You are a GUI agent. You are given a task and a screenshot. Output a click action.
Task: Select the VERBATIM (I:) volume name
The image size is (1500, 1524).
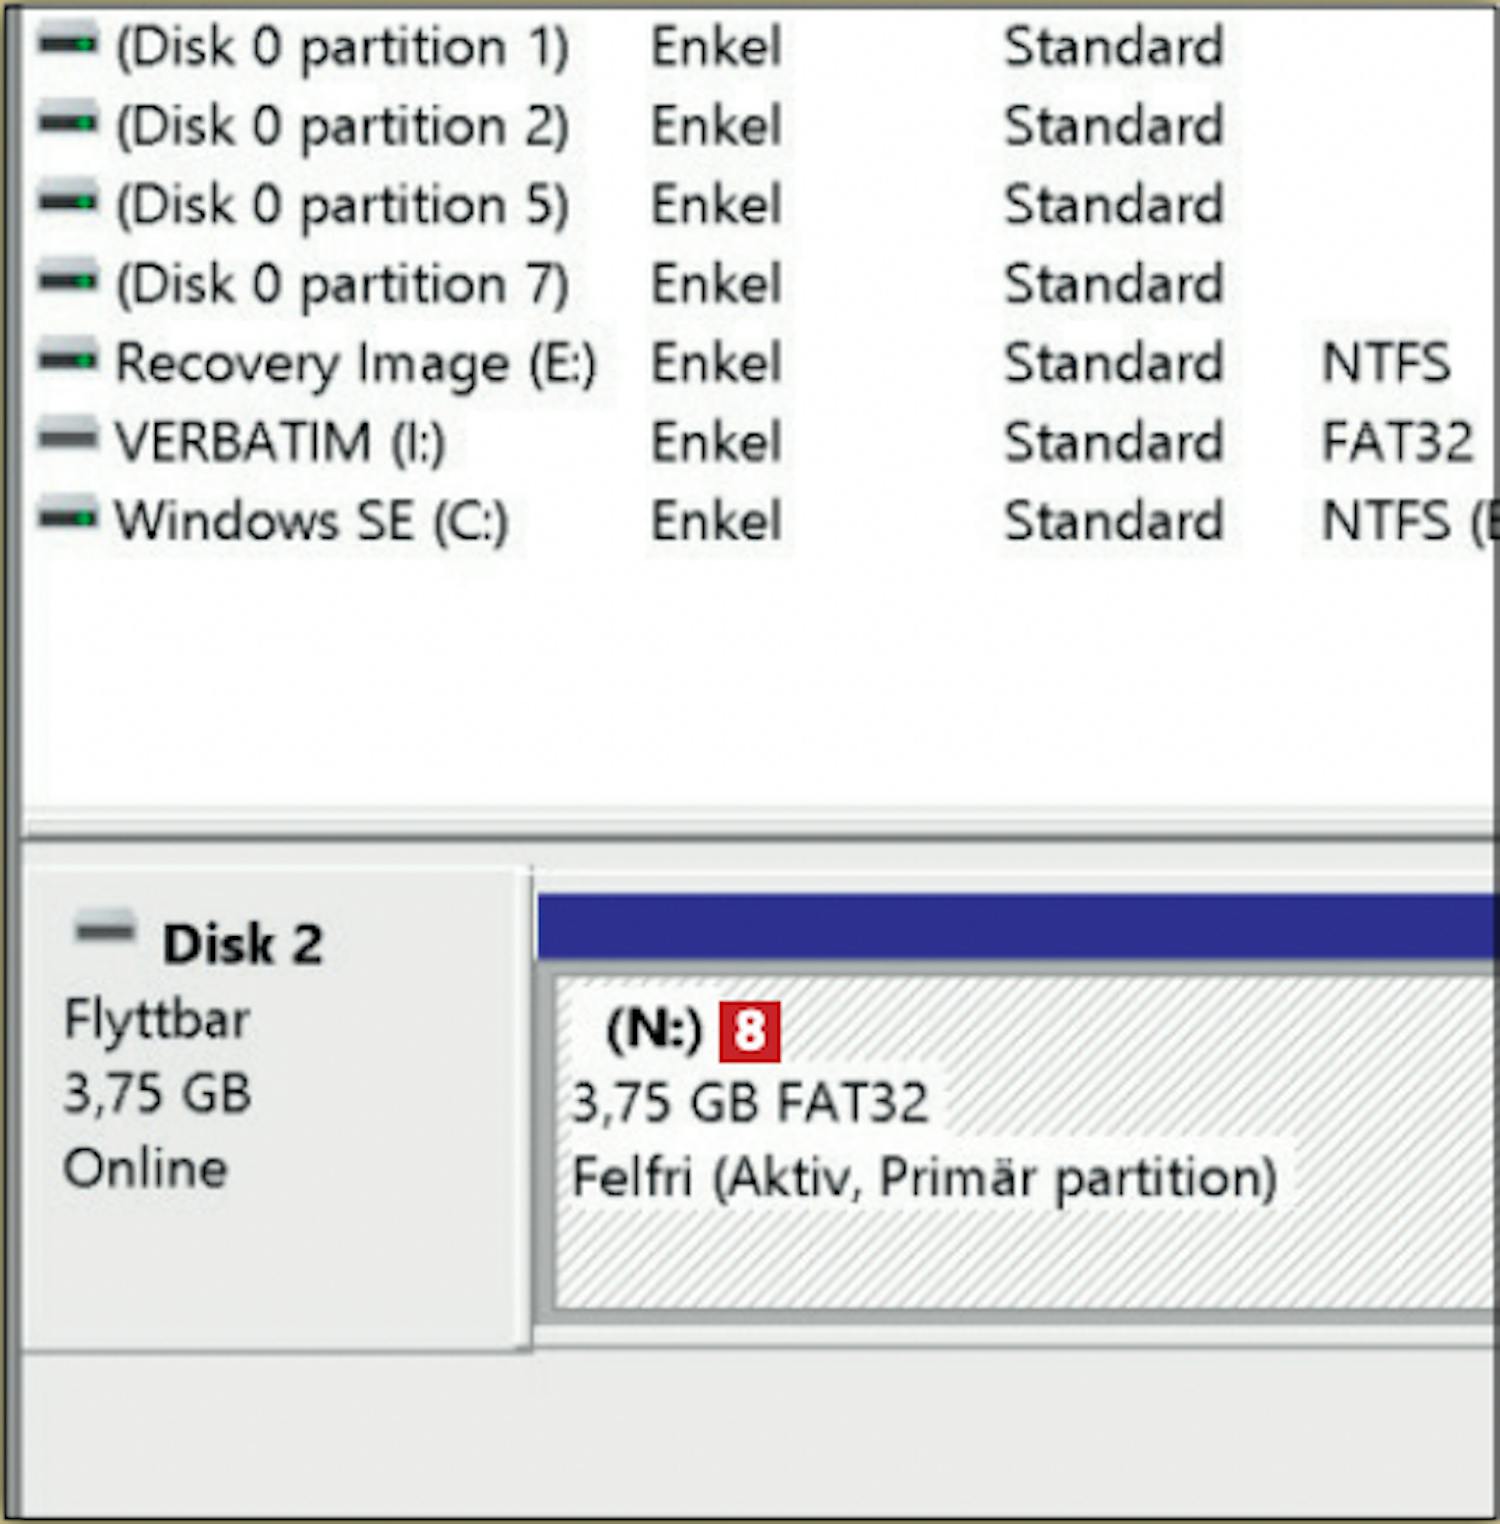pyautogui.click(x=280, y=442)
